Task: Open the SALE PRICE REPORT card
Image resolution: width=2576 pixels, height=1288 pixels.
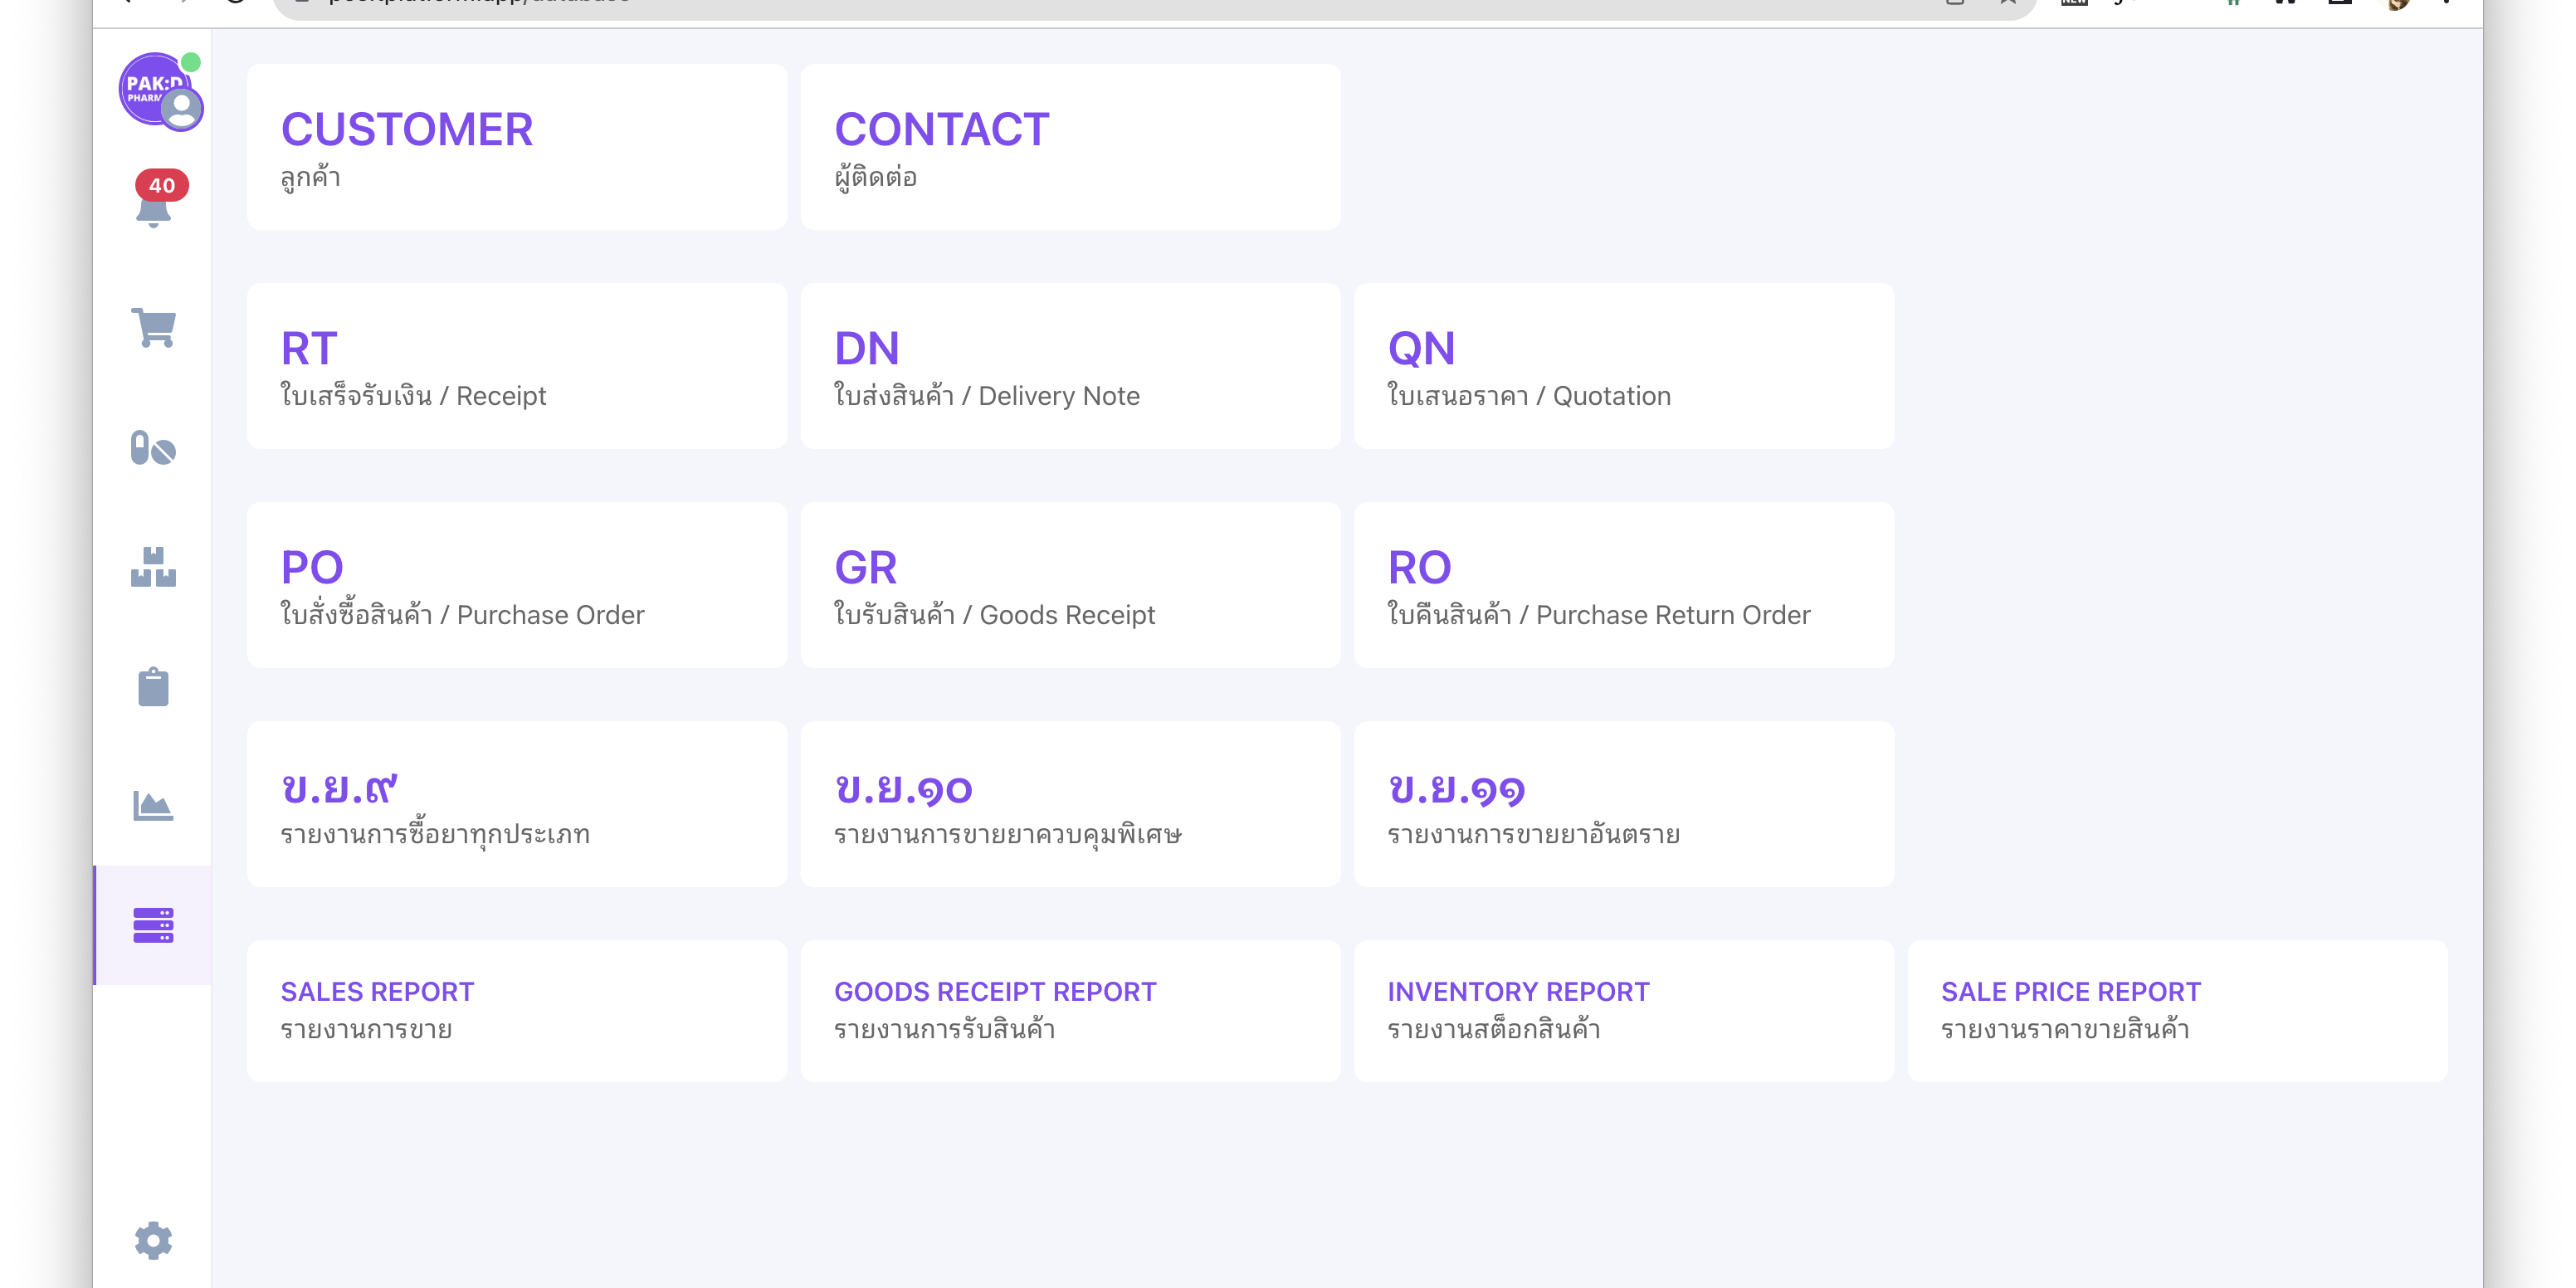Action: (2177, 1010)
